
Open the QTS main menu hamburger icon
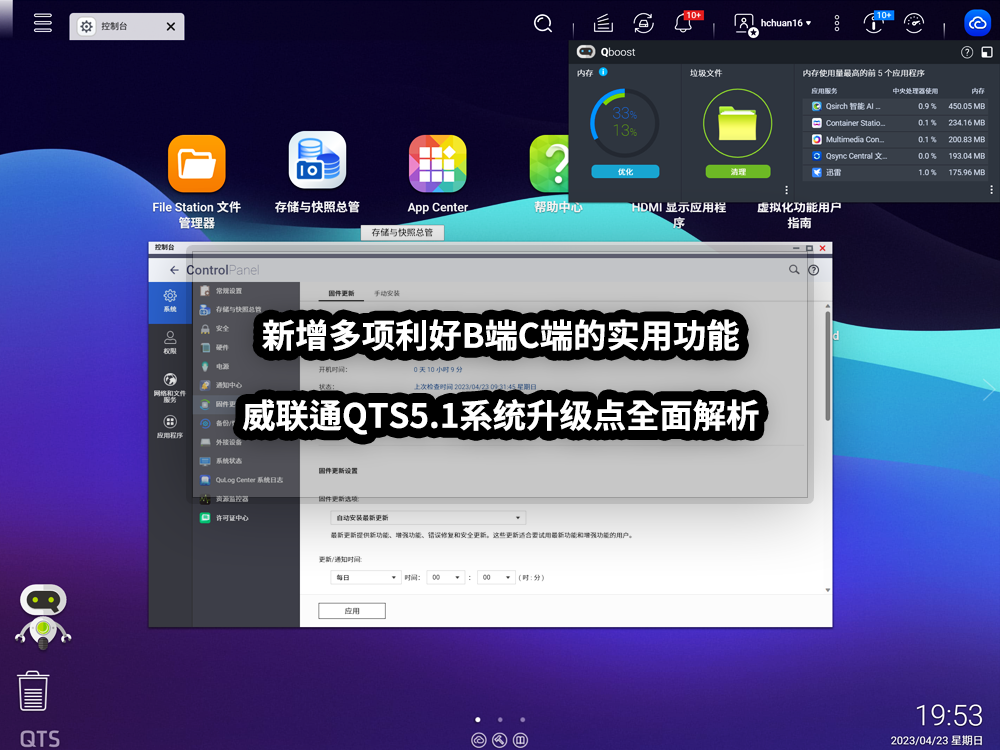tap(43, 23)
